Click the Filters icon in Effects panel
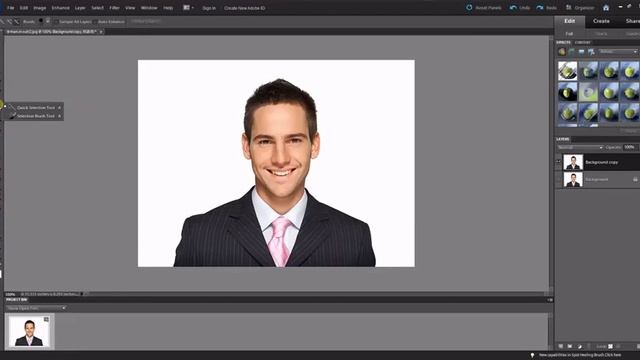 562,52
